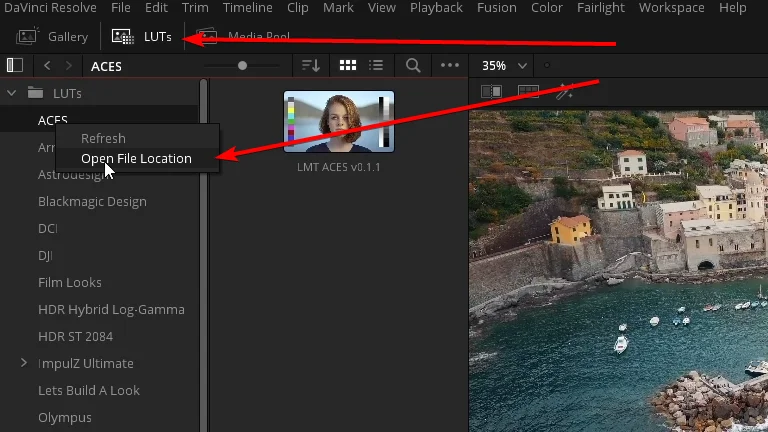
Task: Open the Color menu
Action: tap(547, 8)
